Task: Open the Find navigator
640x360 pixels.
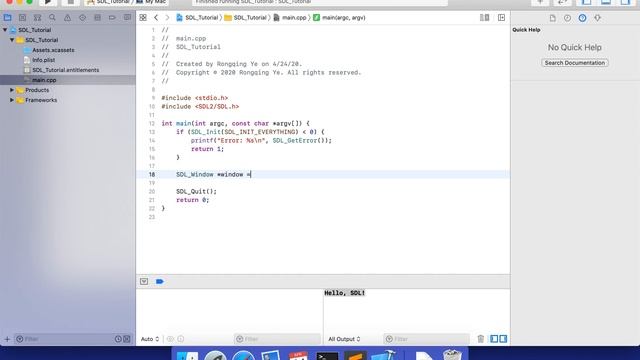Action: 52,18
